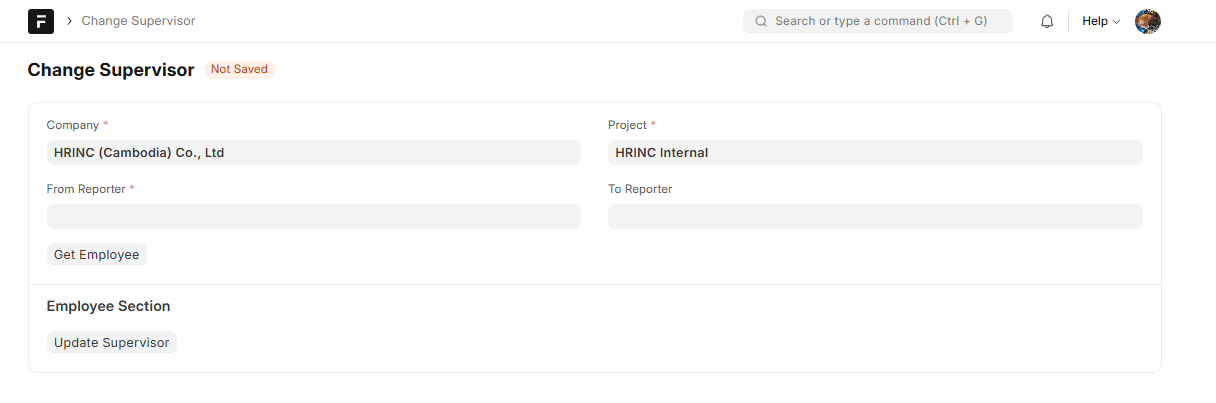The width and height of the screenshot is (1216, 403).
Task: Click the arrow next to Help
Action: (x=1116, y=21)
